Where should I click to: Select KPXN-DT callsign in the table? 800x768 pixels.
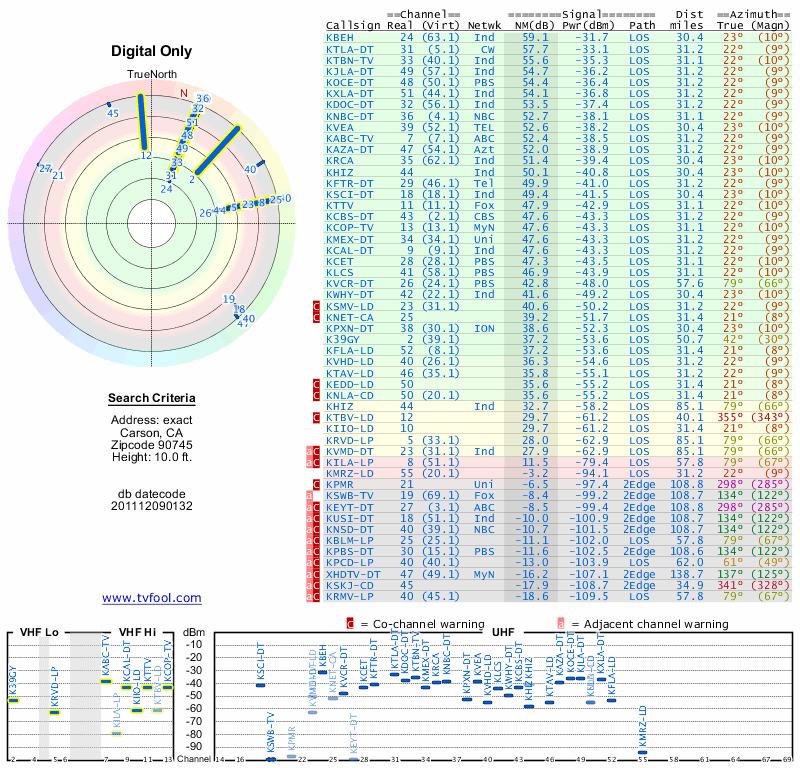point(349,329)
